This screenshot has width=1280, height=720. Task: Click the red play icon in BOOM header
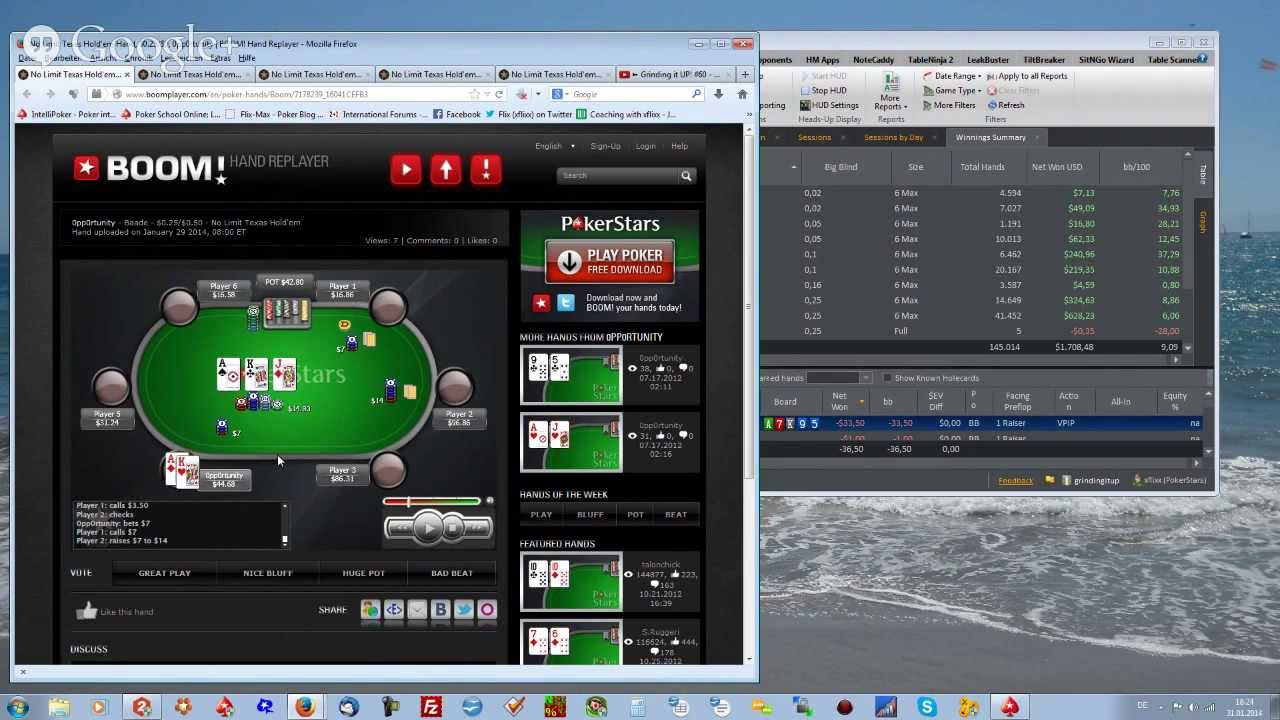click(405, 169)
